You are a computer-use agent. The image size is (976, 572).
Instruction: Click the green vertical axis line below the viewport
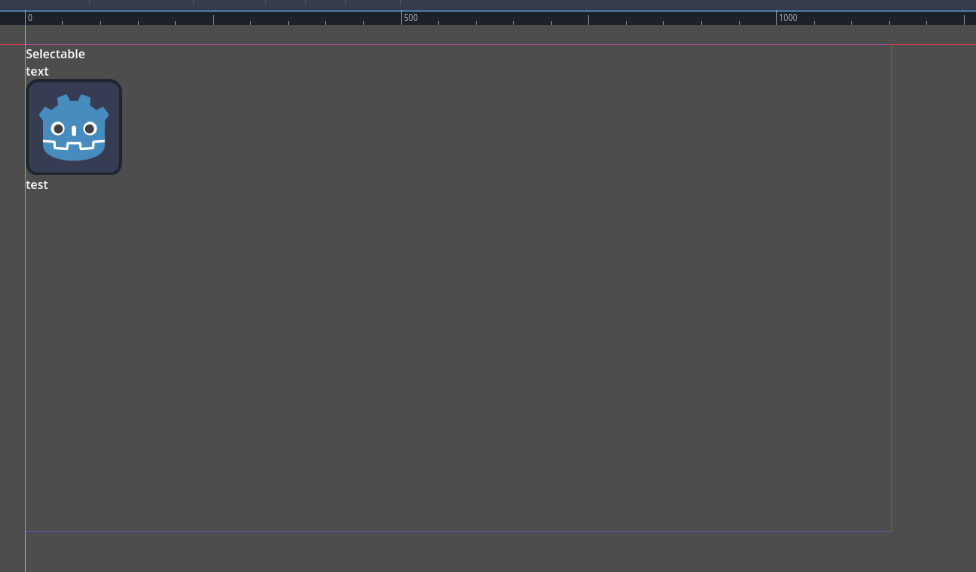(x=26, y=551)
